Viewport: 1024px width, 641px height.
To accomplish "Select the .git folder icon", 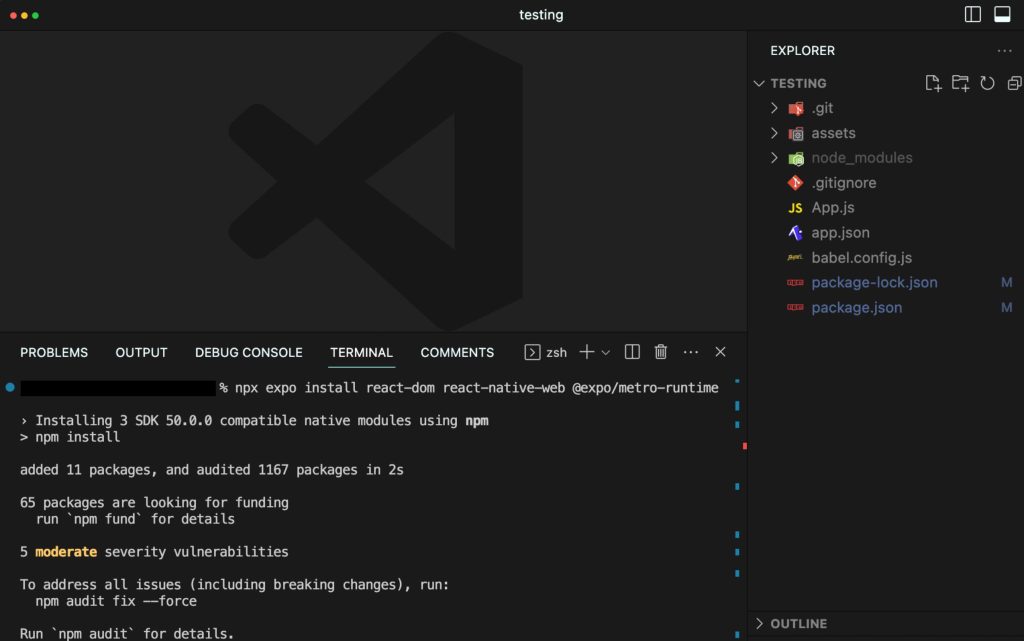I will (795, 108).
